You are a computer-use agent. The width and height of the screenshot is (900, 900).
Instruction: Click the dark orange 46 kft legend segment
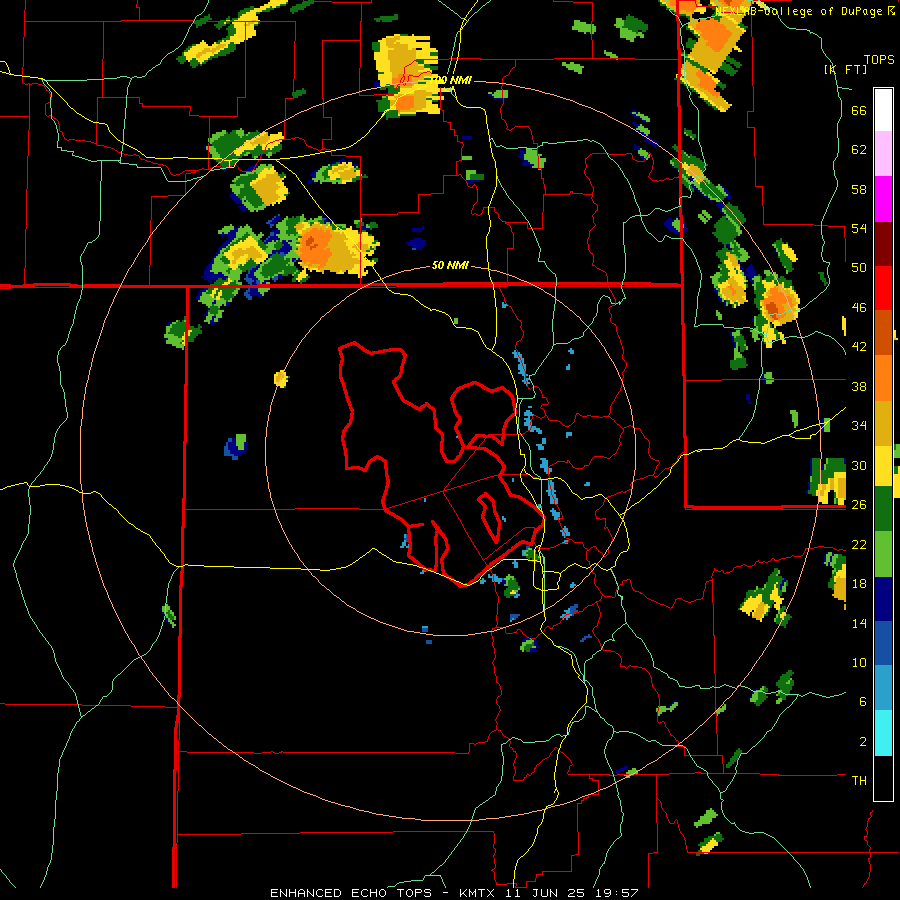[883, 333]
